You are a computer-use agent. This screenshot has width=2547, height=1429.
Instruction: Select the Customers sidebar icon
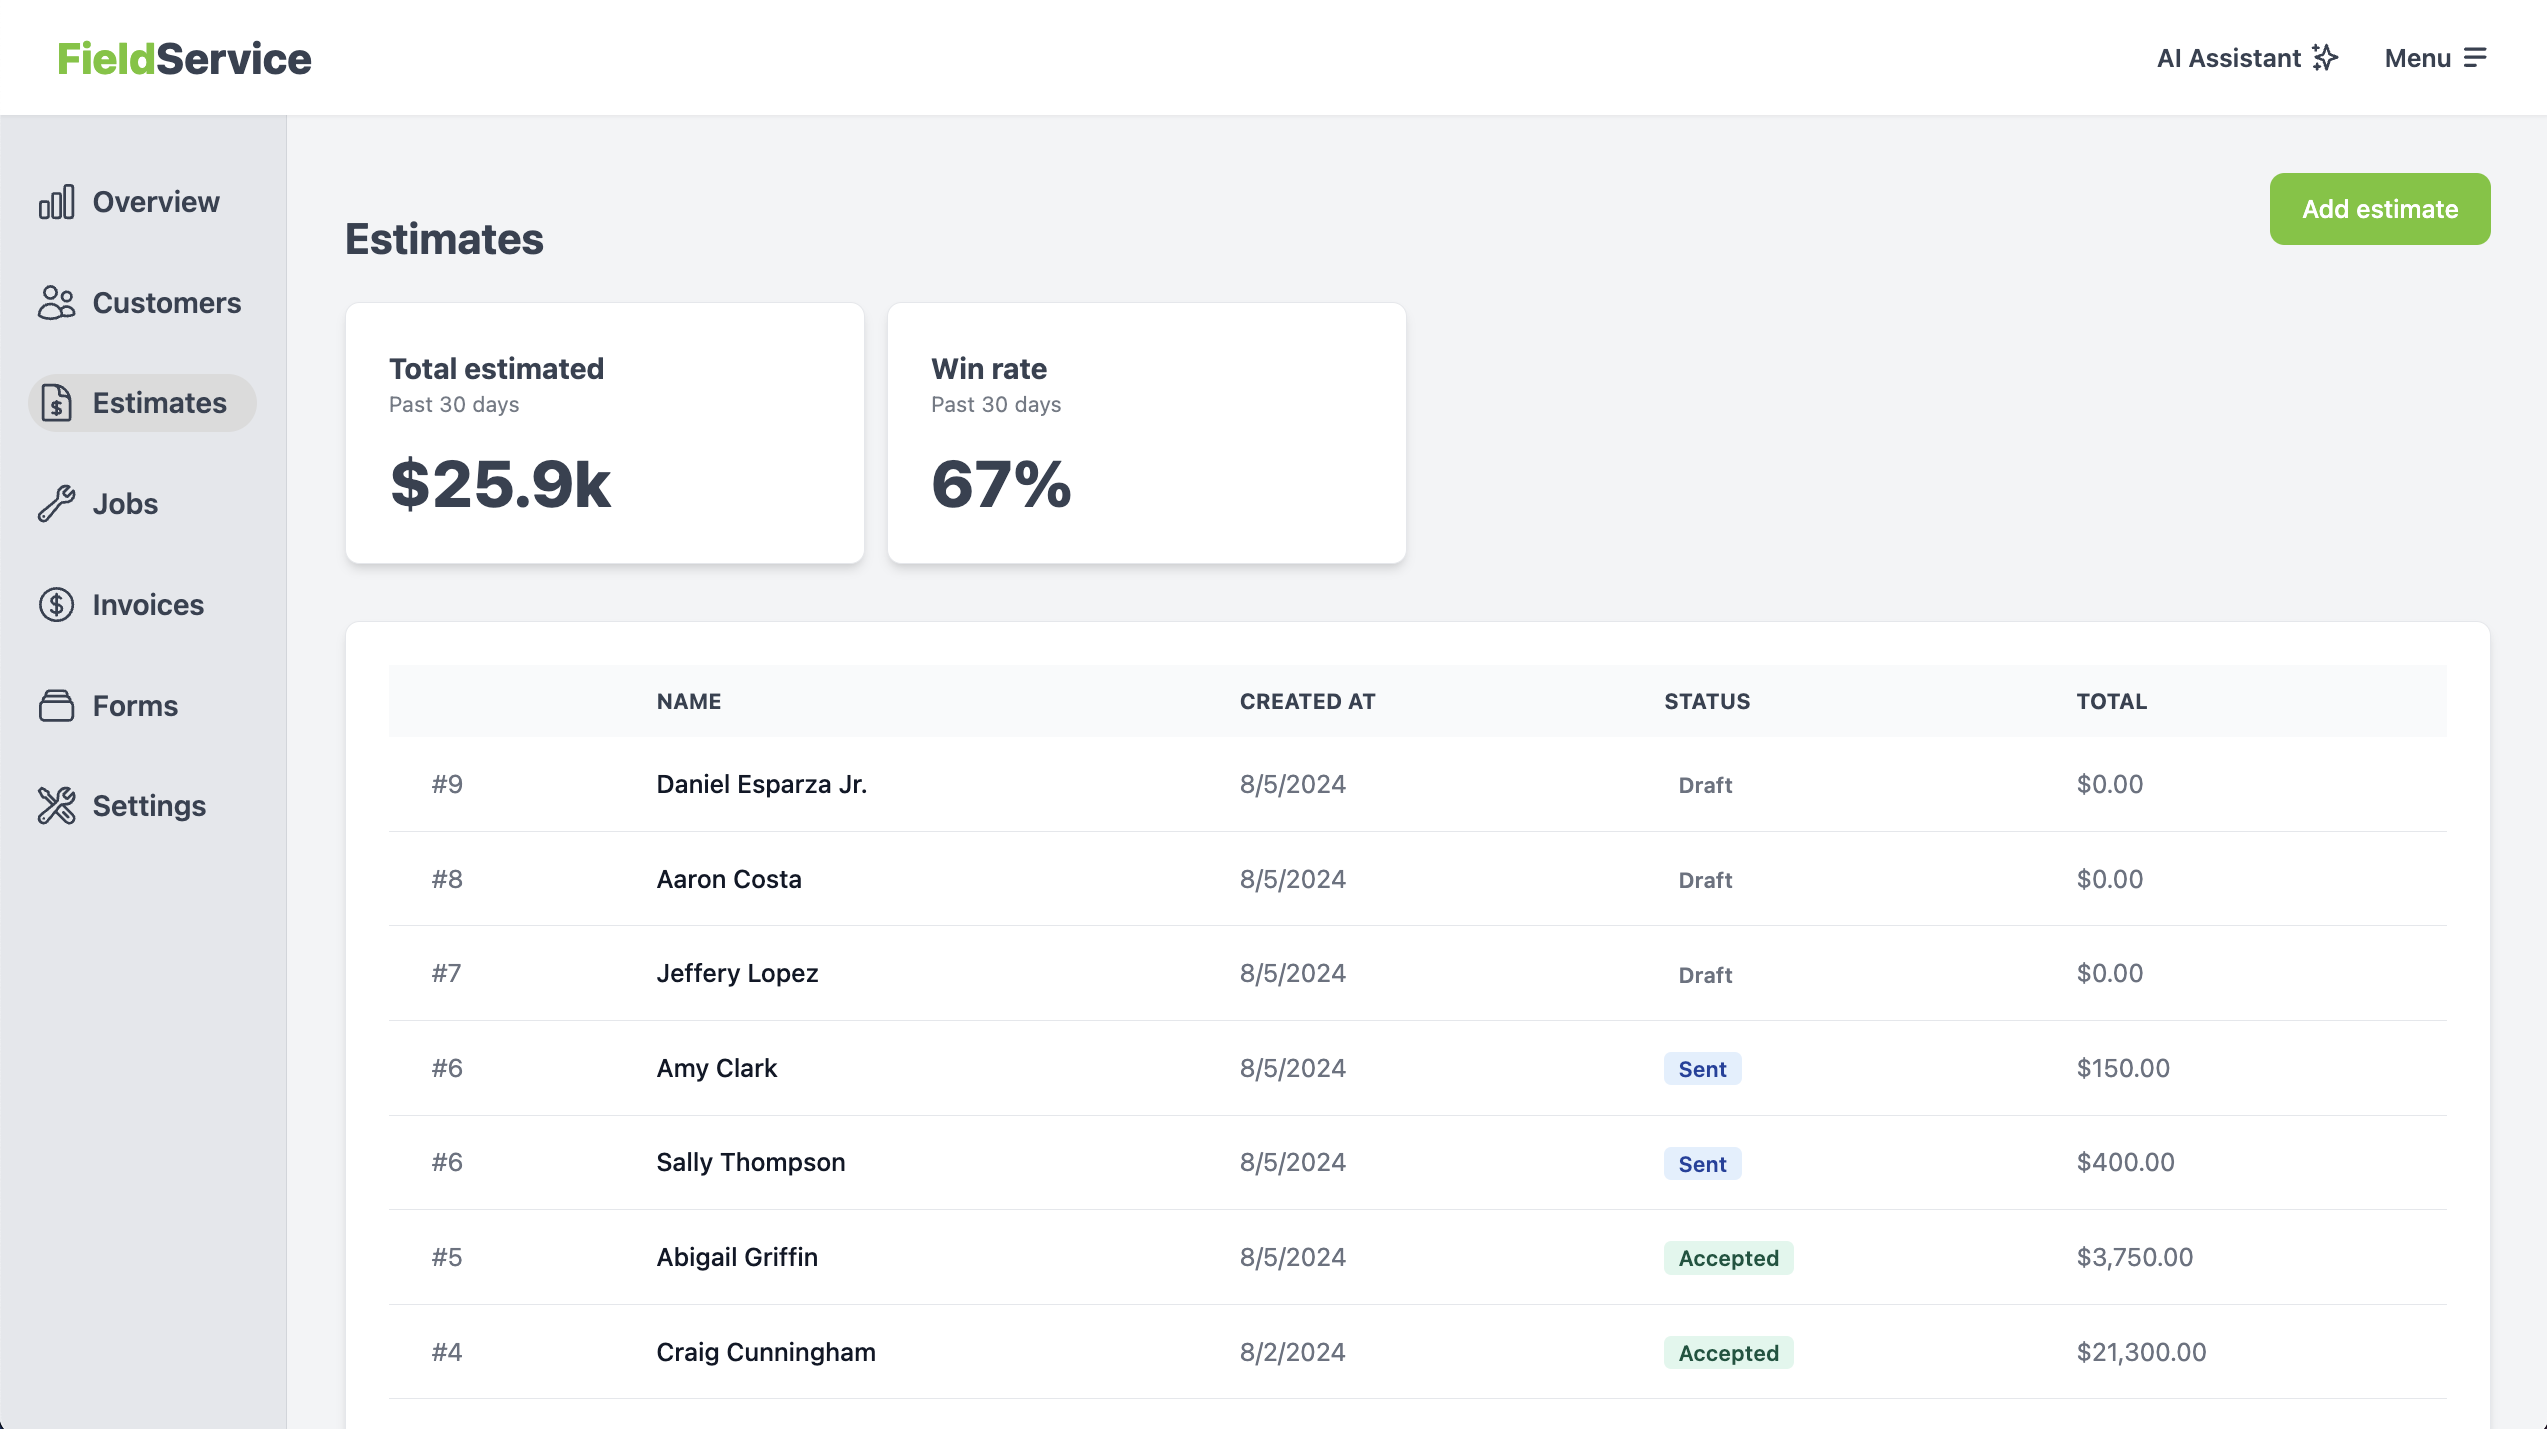[56, 301]
